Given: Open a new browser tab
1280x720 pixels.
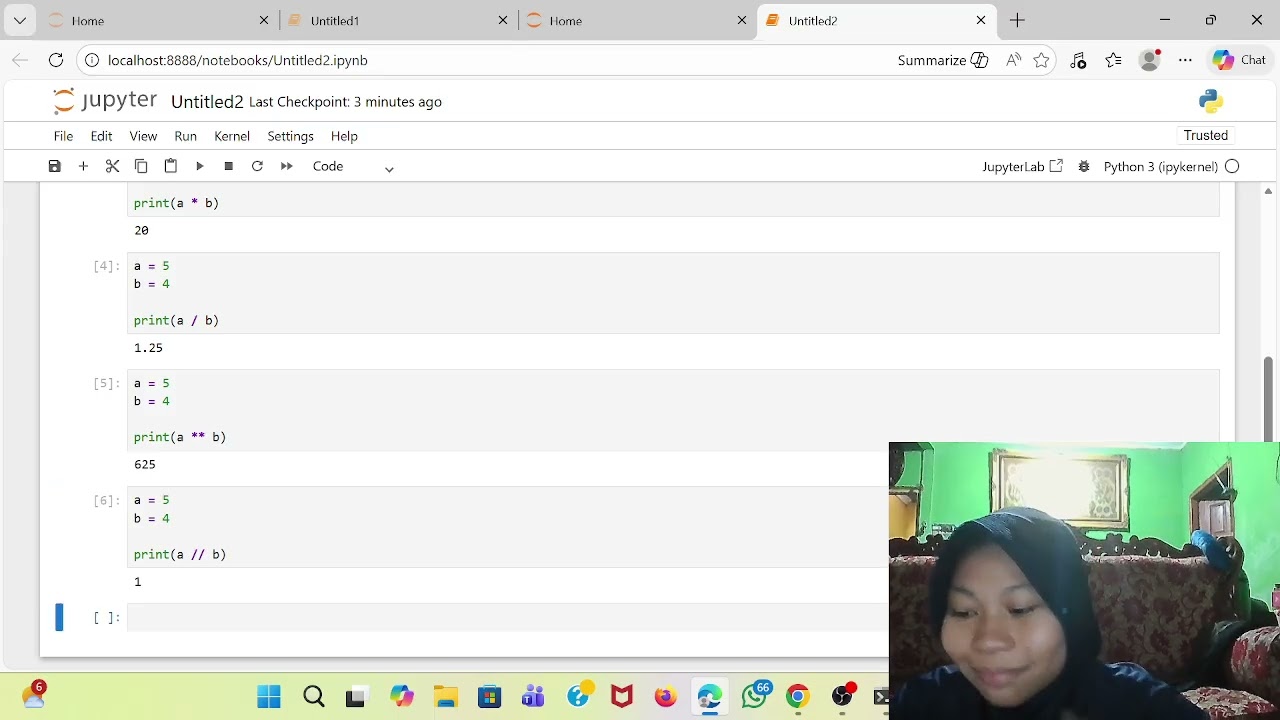Looking at the screenshot, I should [1017, 20].
